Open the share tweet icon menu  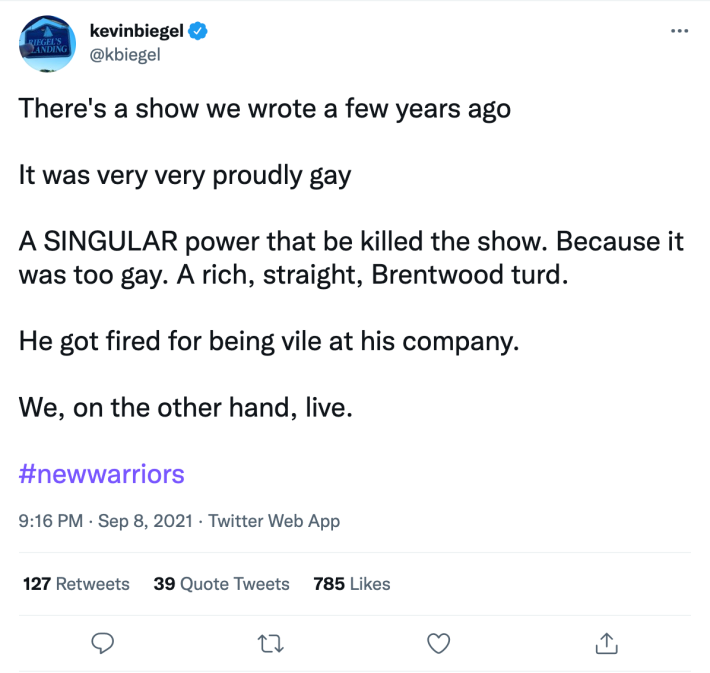click(605, 642)
